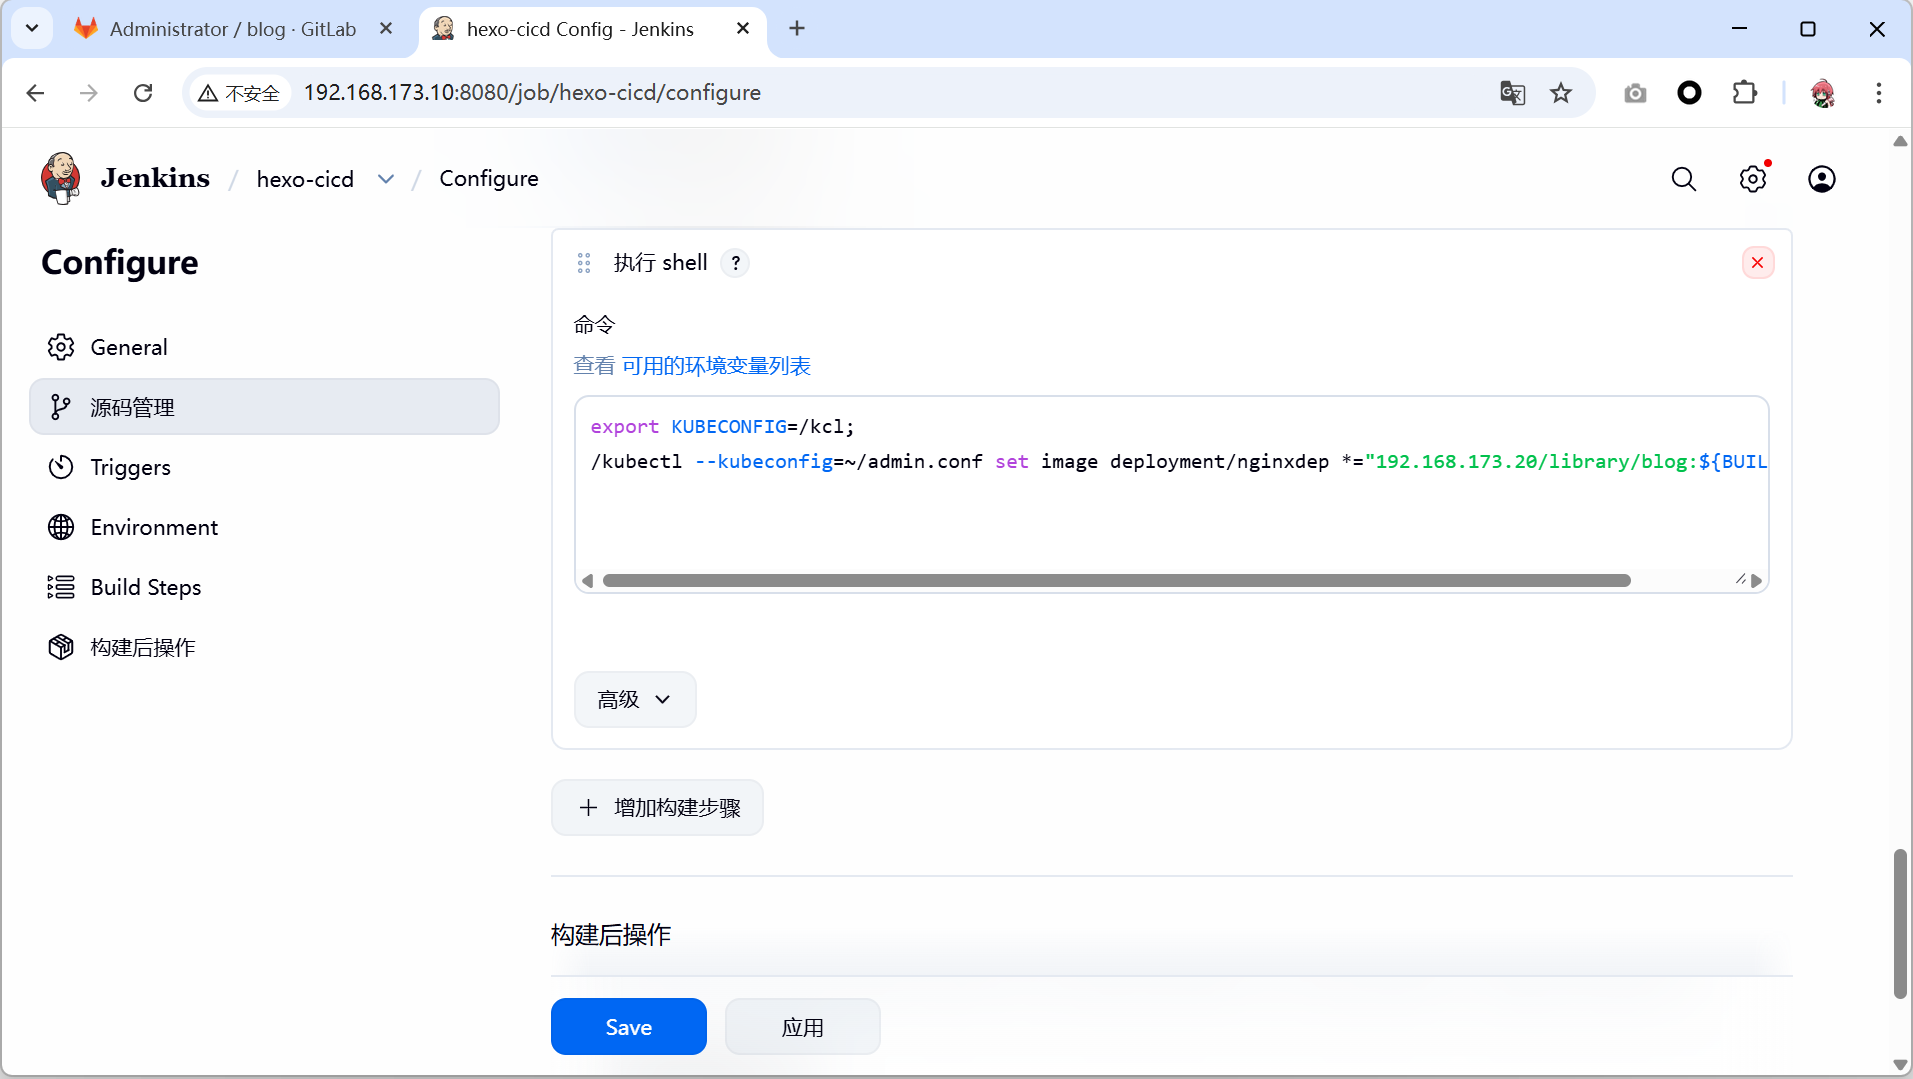Screen dimensions: 1913x1079
Task: Remove the 执行 shell build step
Action: click(1757, 263)
